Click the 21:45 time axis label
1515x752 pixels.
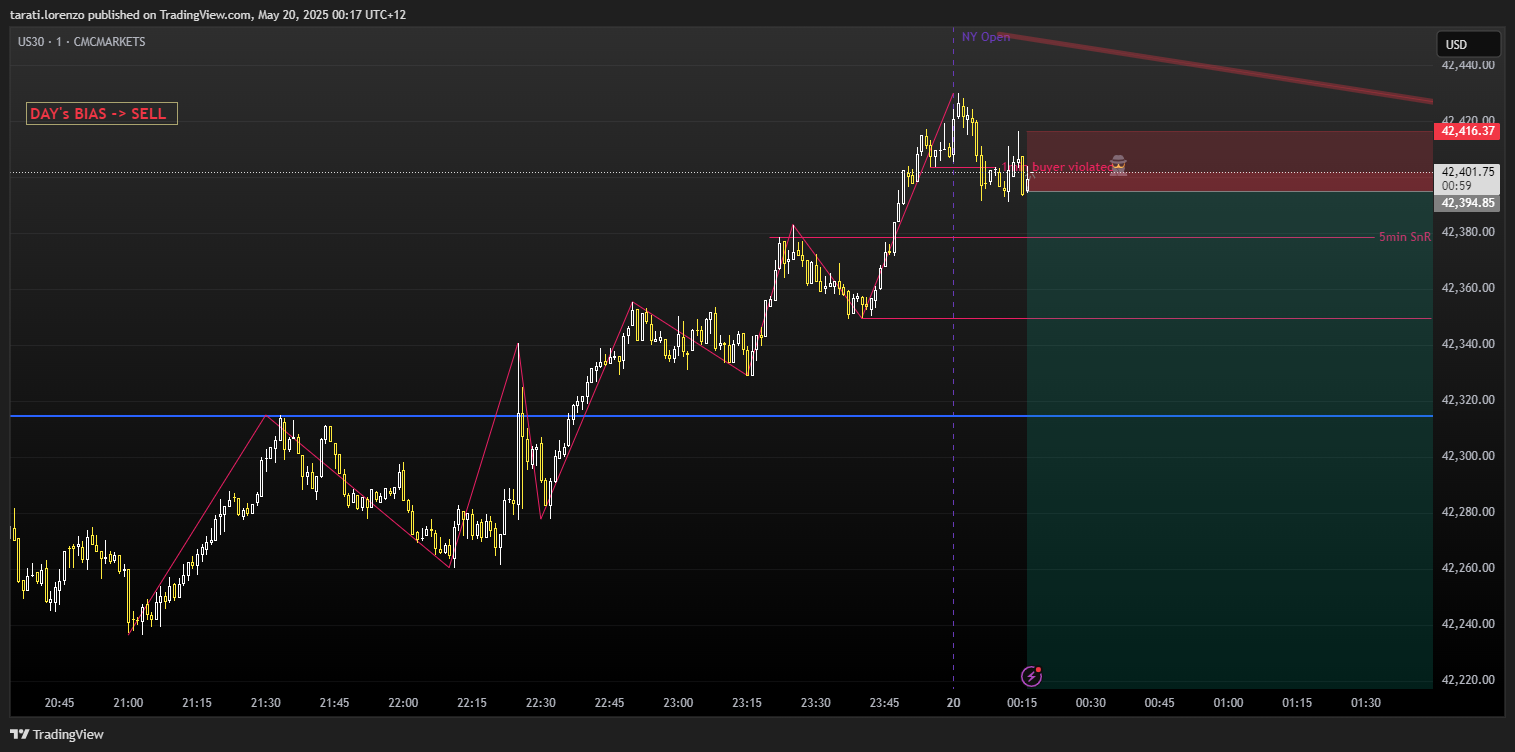[334, 703]
